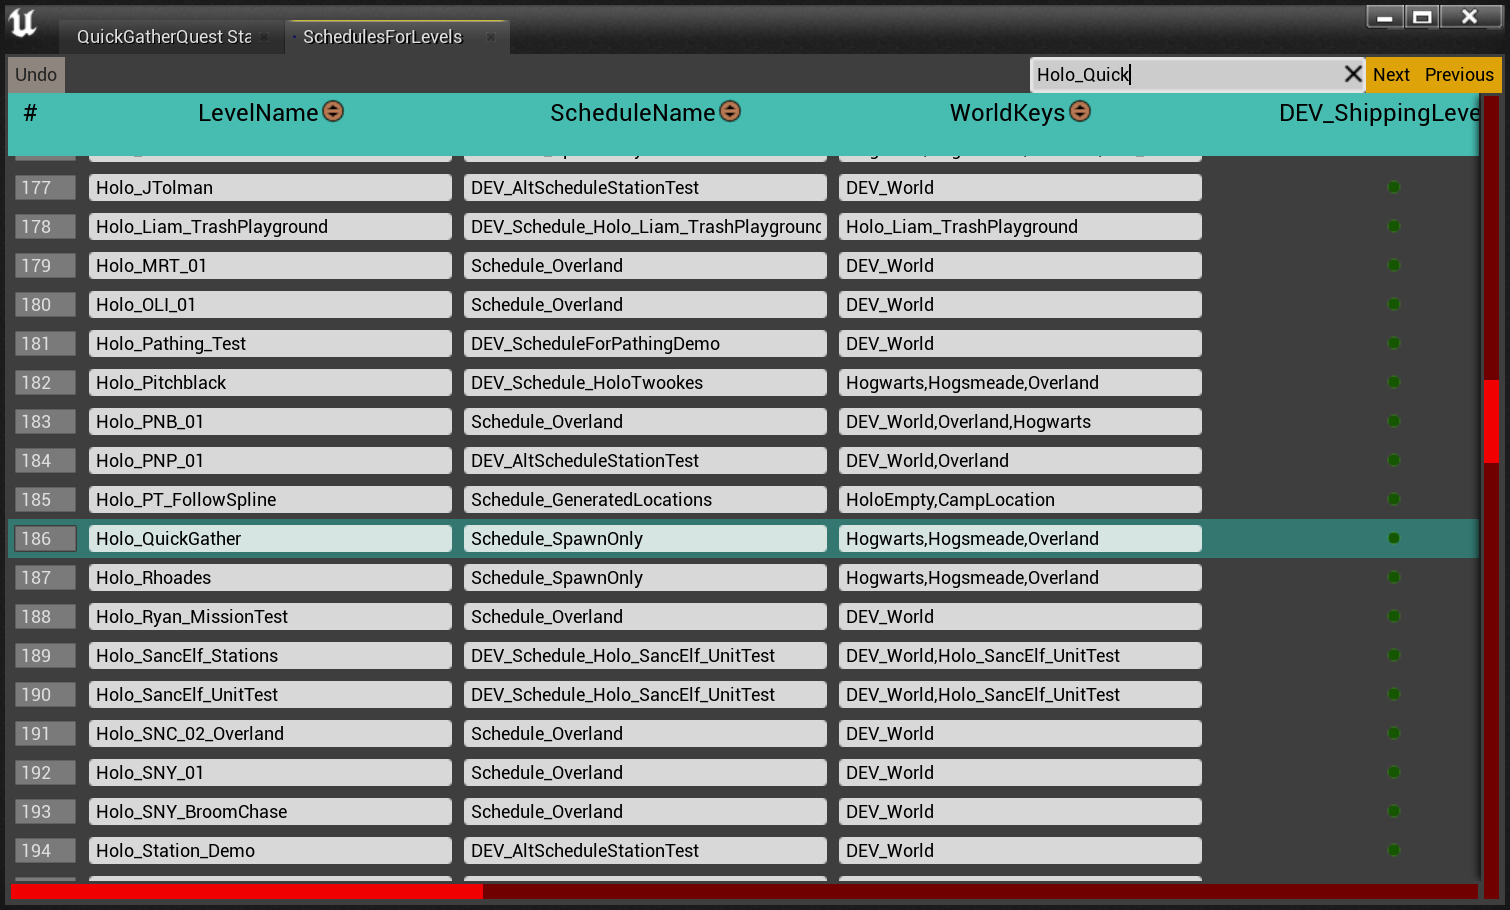Edit Schedule_Overland for Holo_MRT_01 row
This screenshot has width=1510, height=910.
point(645,265)
